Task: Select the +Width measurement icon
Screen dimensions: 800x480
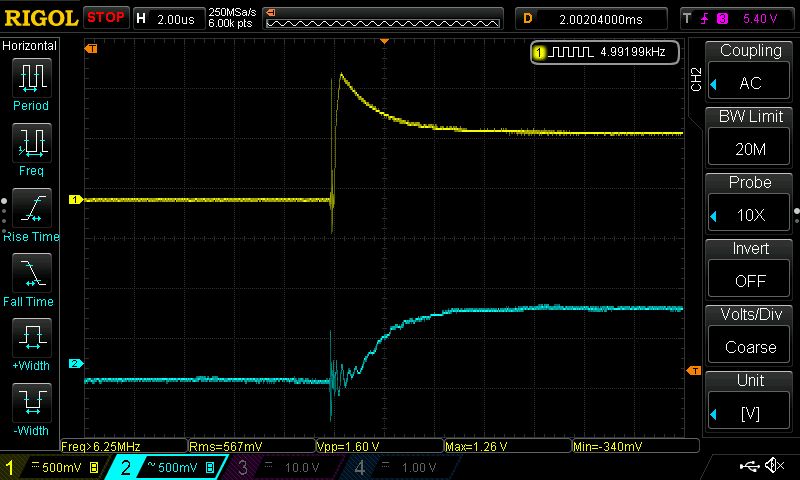Action: point(32,338)
